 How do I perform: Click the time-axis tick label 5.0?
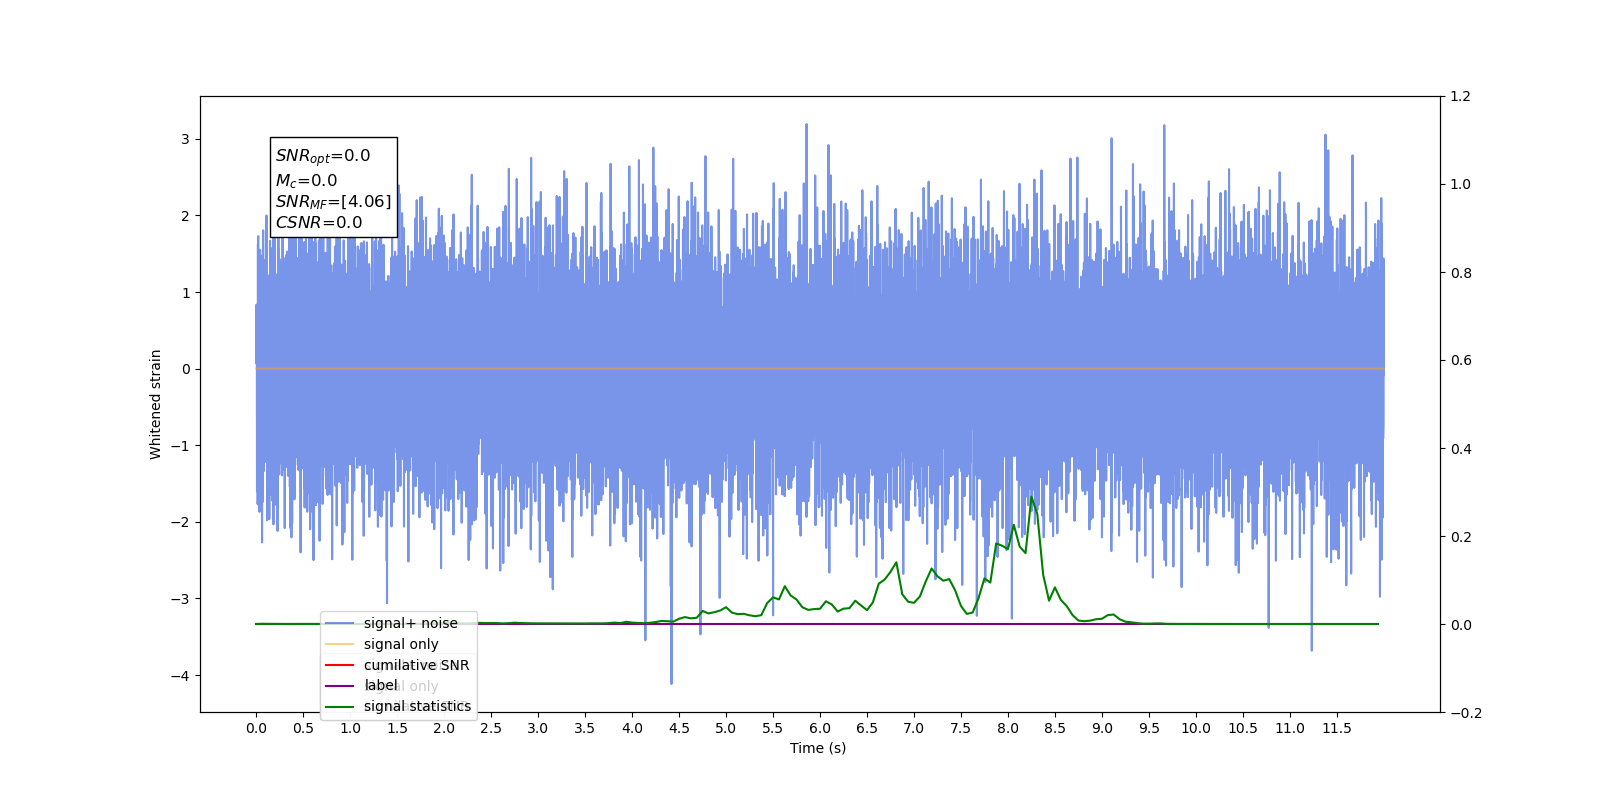[726, 728]
